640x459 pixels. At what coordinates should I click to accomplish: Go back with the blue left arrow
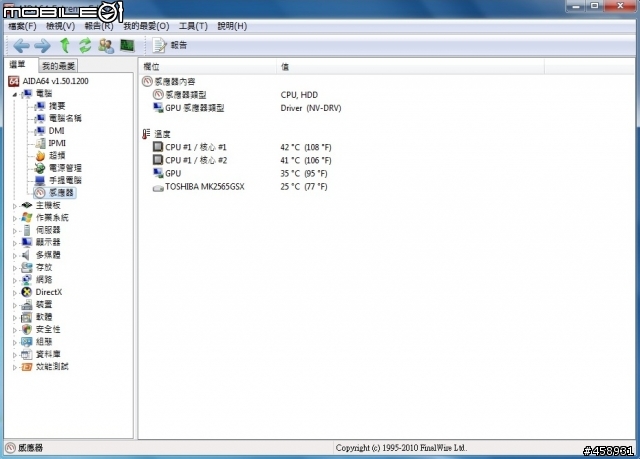tap(21, 45)
